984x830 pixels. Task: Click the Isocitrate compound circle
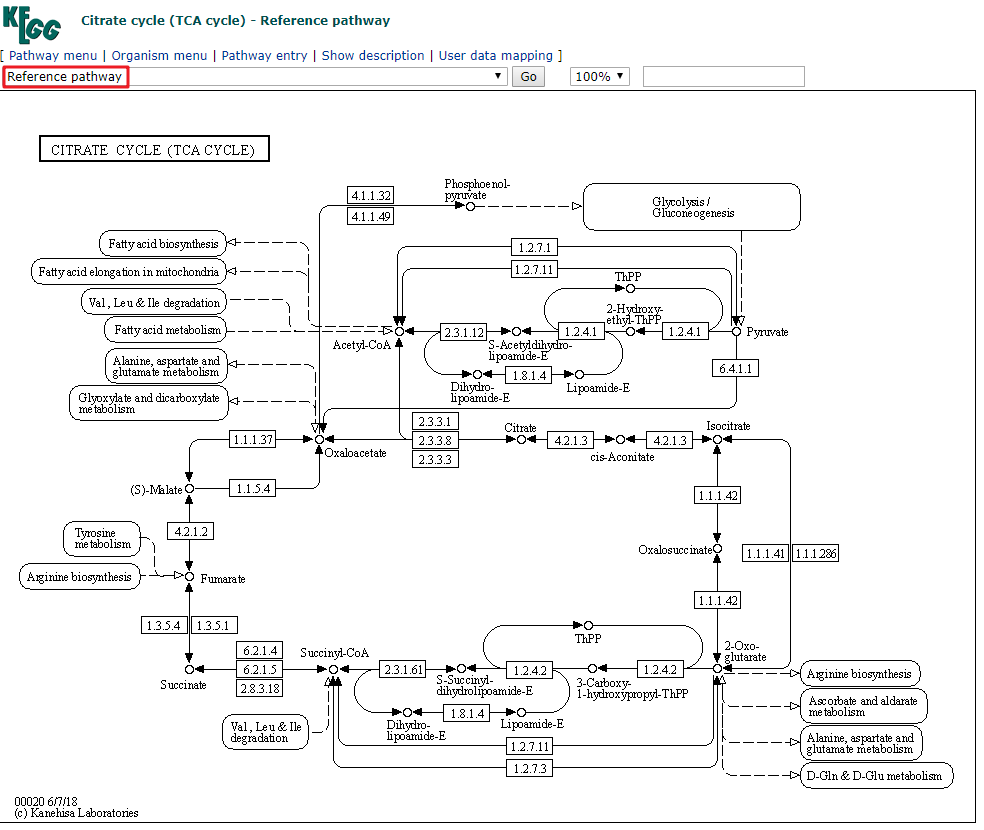tap(717, 439)
